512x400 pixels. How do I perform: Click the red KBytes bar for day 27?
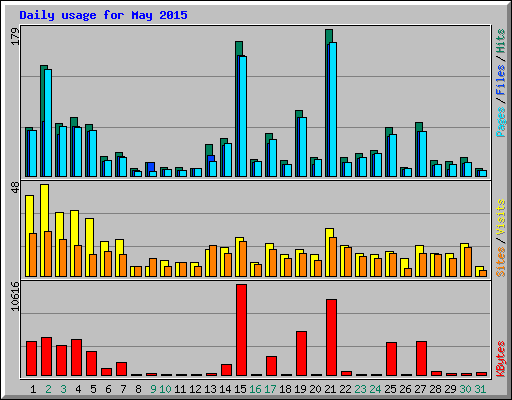421,359
